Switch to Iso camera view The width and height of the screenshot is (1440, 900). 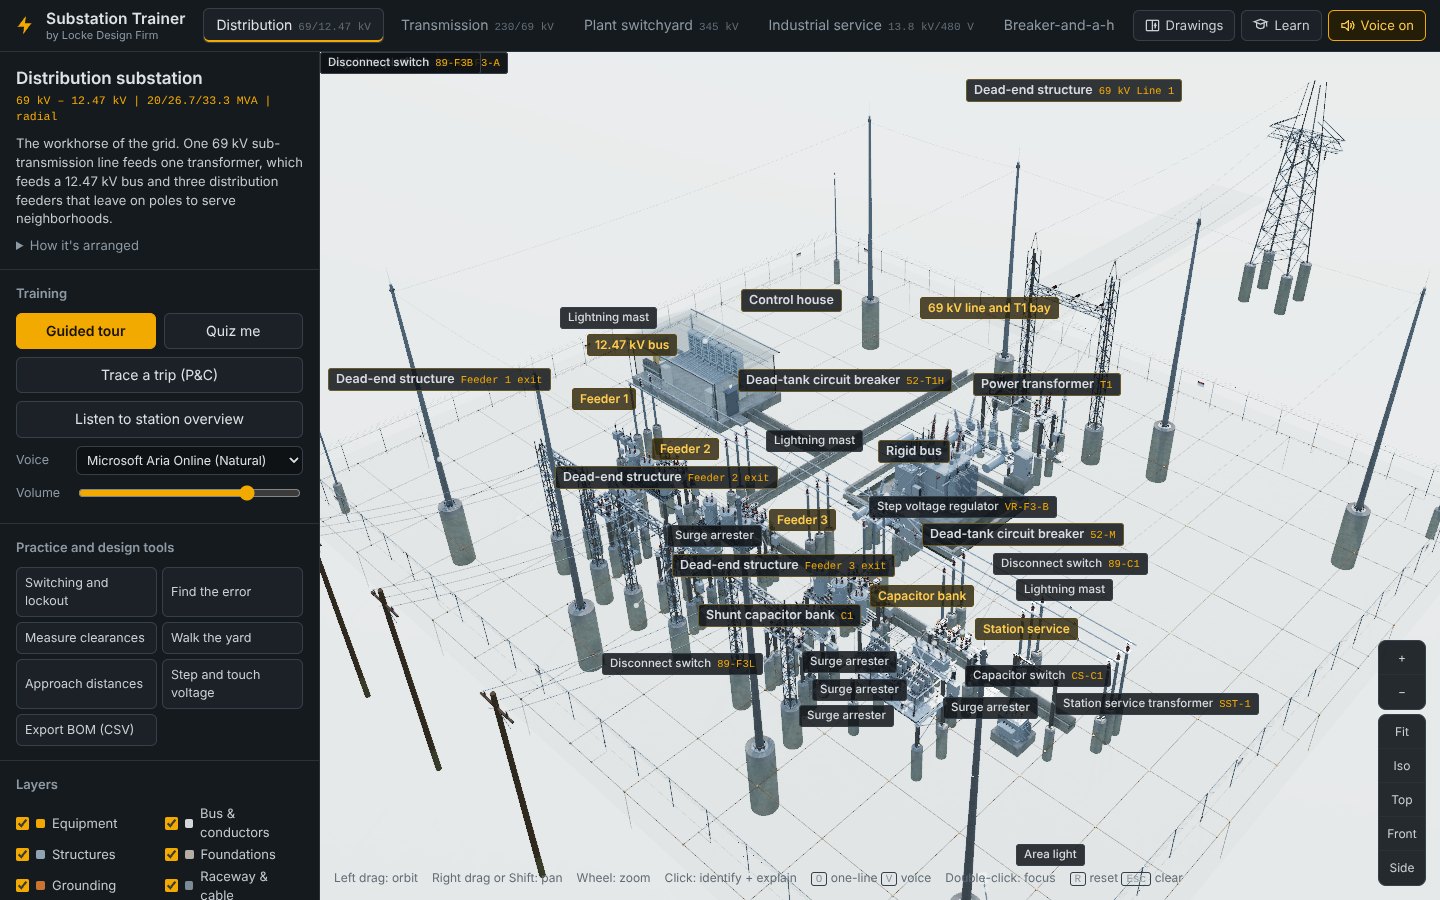[x=1402, y=766]
